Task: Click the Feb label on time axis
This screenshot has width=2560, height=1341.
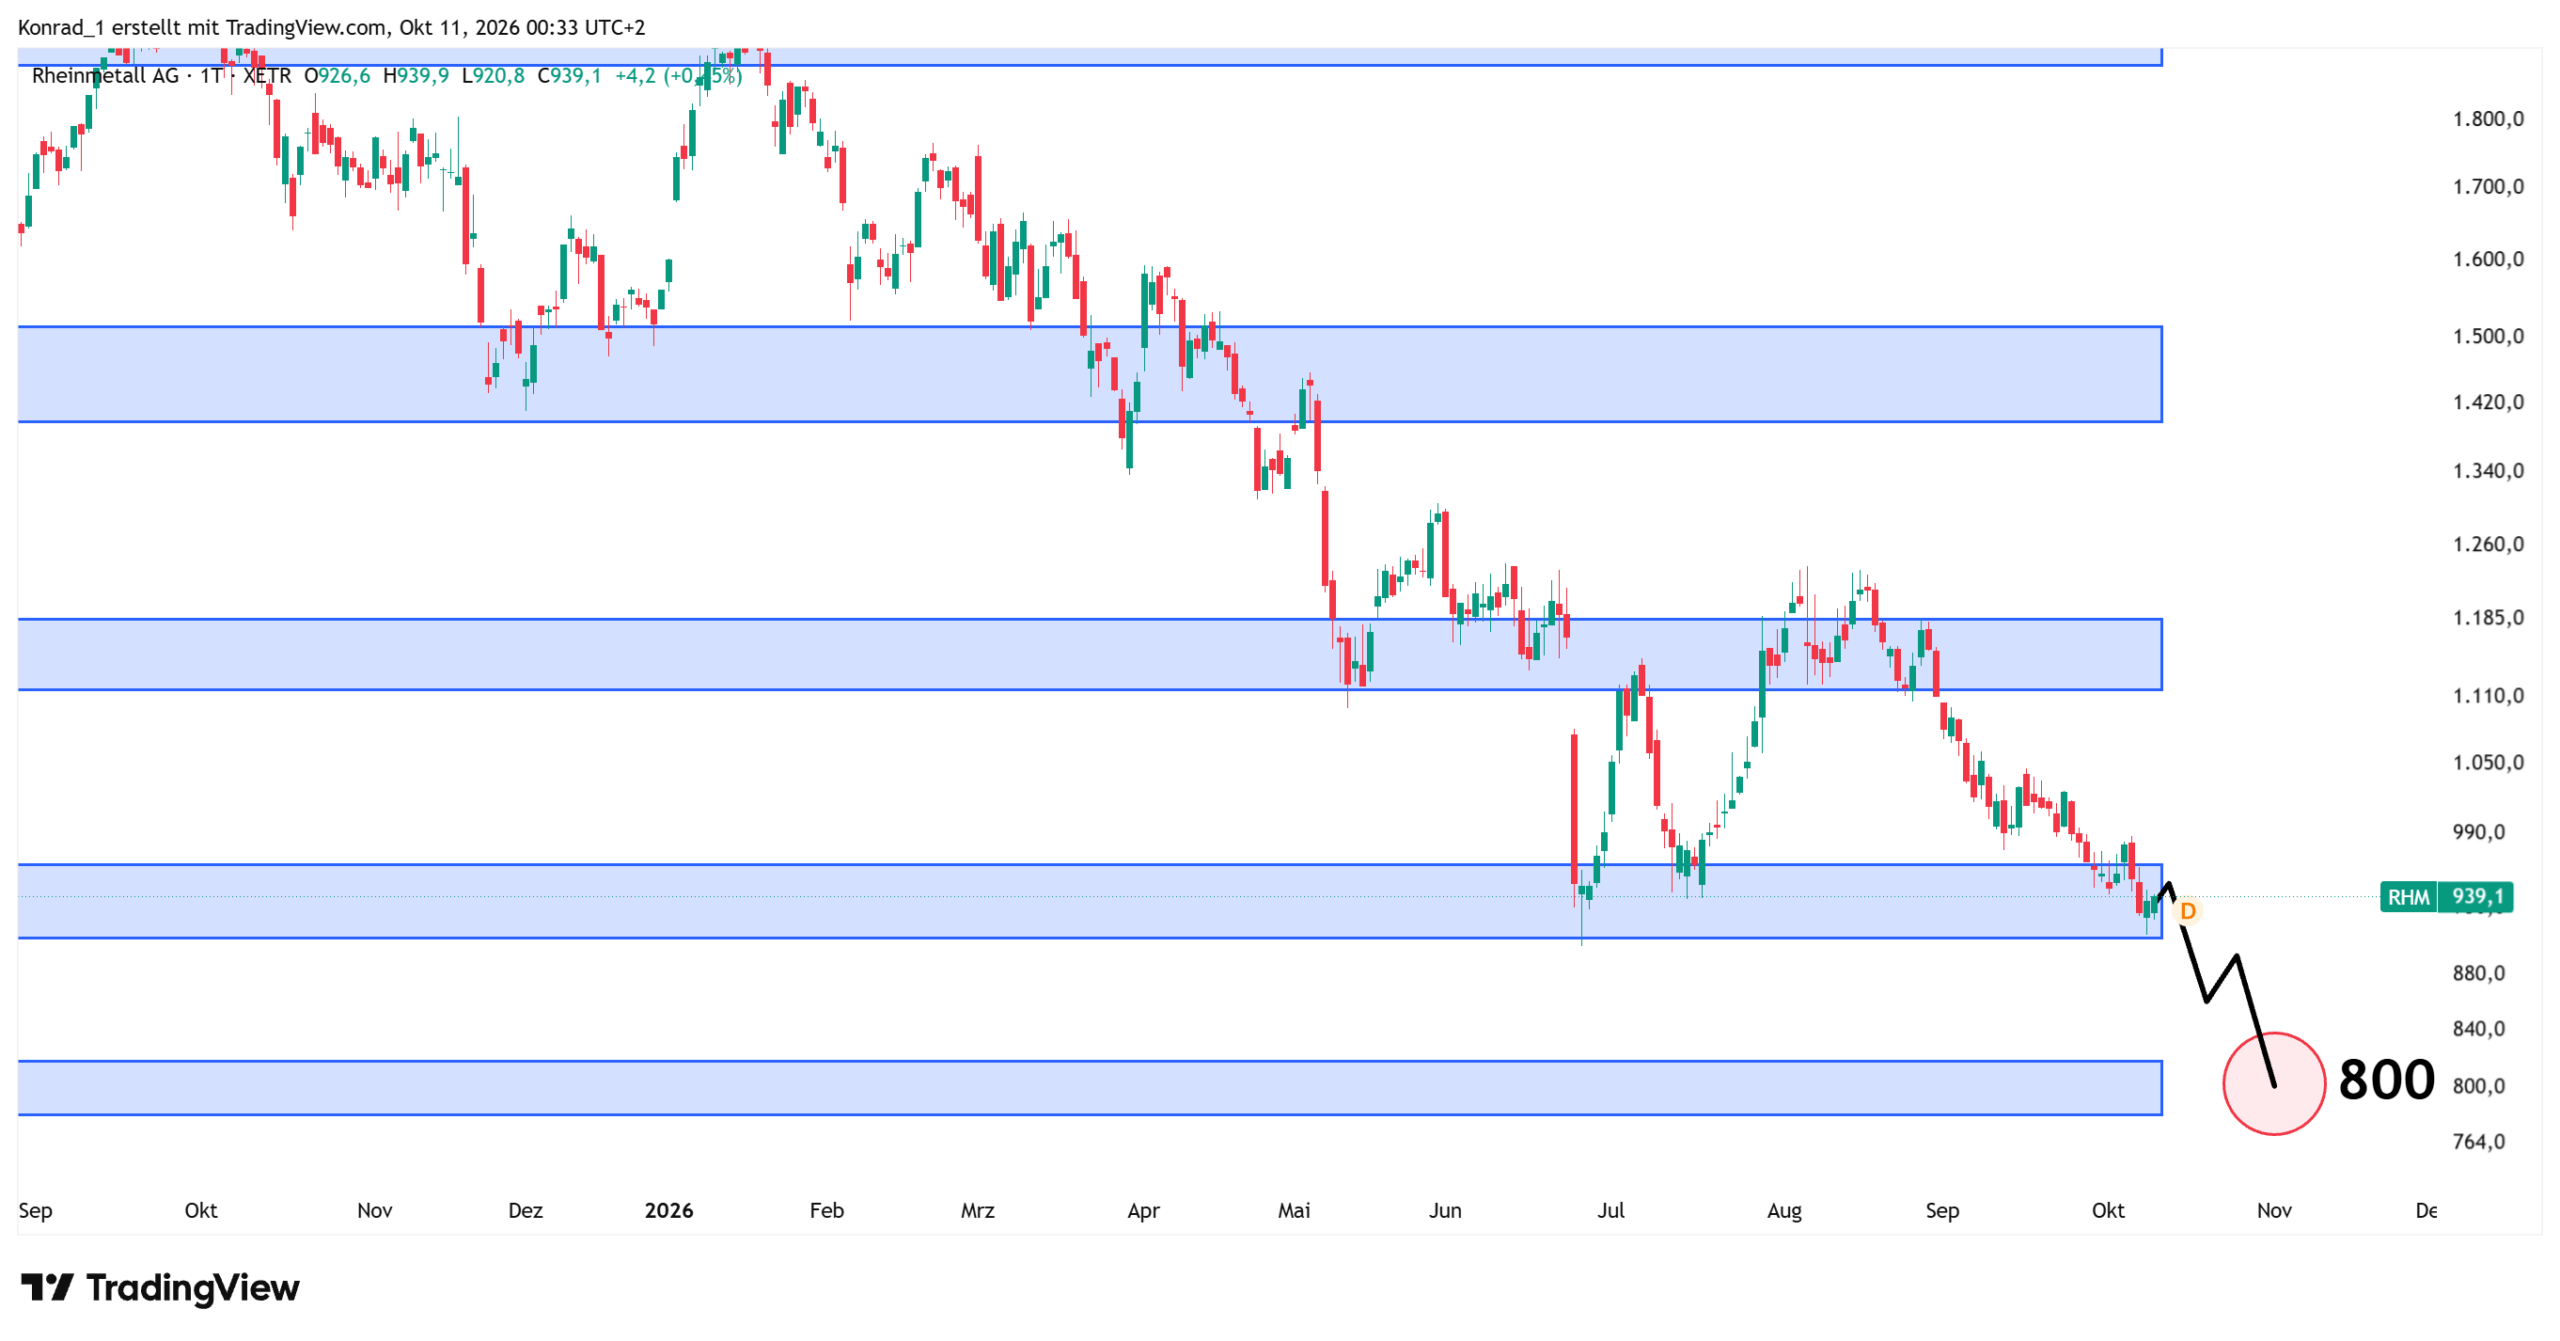Action: [827, 1211]
